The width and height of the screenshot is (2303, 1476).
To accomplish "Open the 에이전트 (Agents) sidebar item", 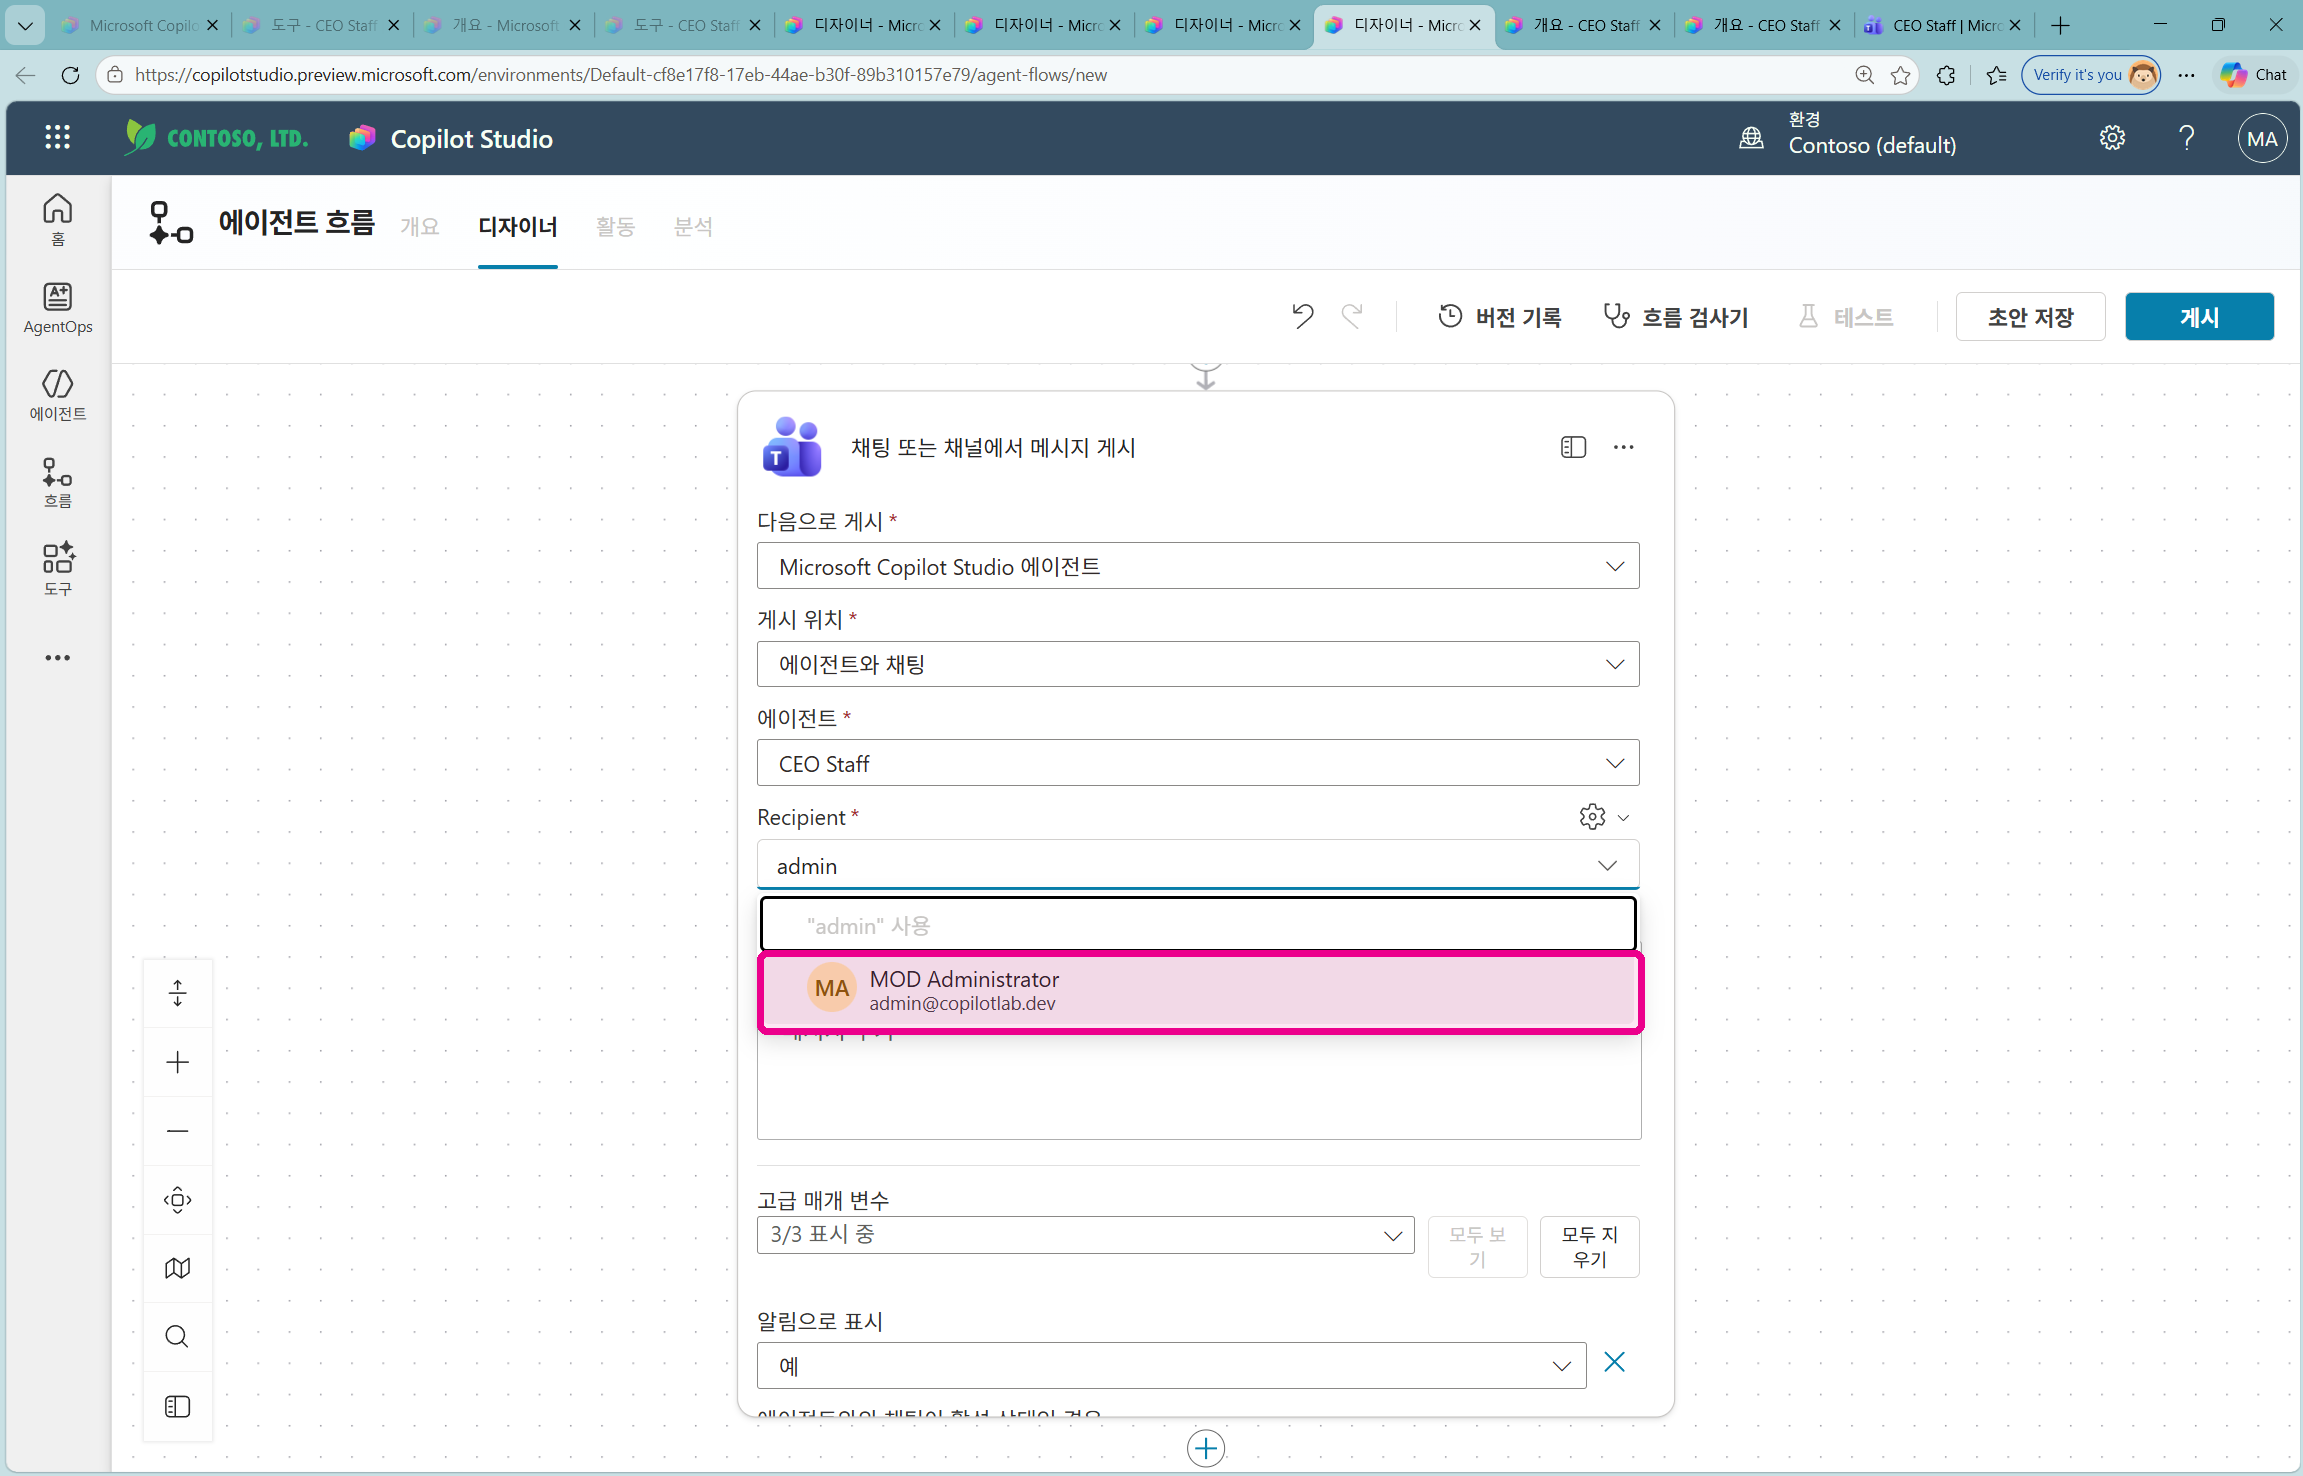I will tap(58, 395).
